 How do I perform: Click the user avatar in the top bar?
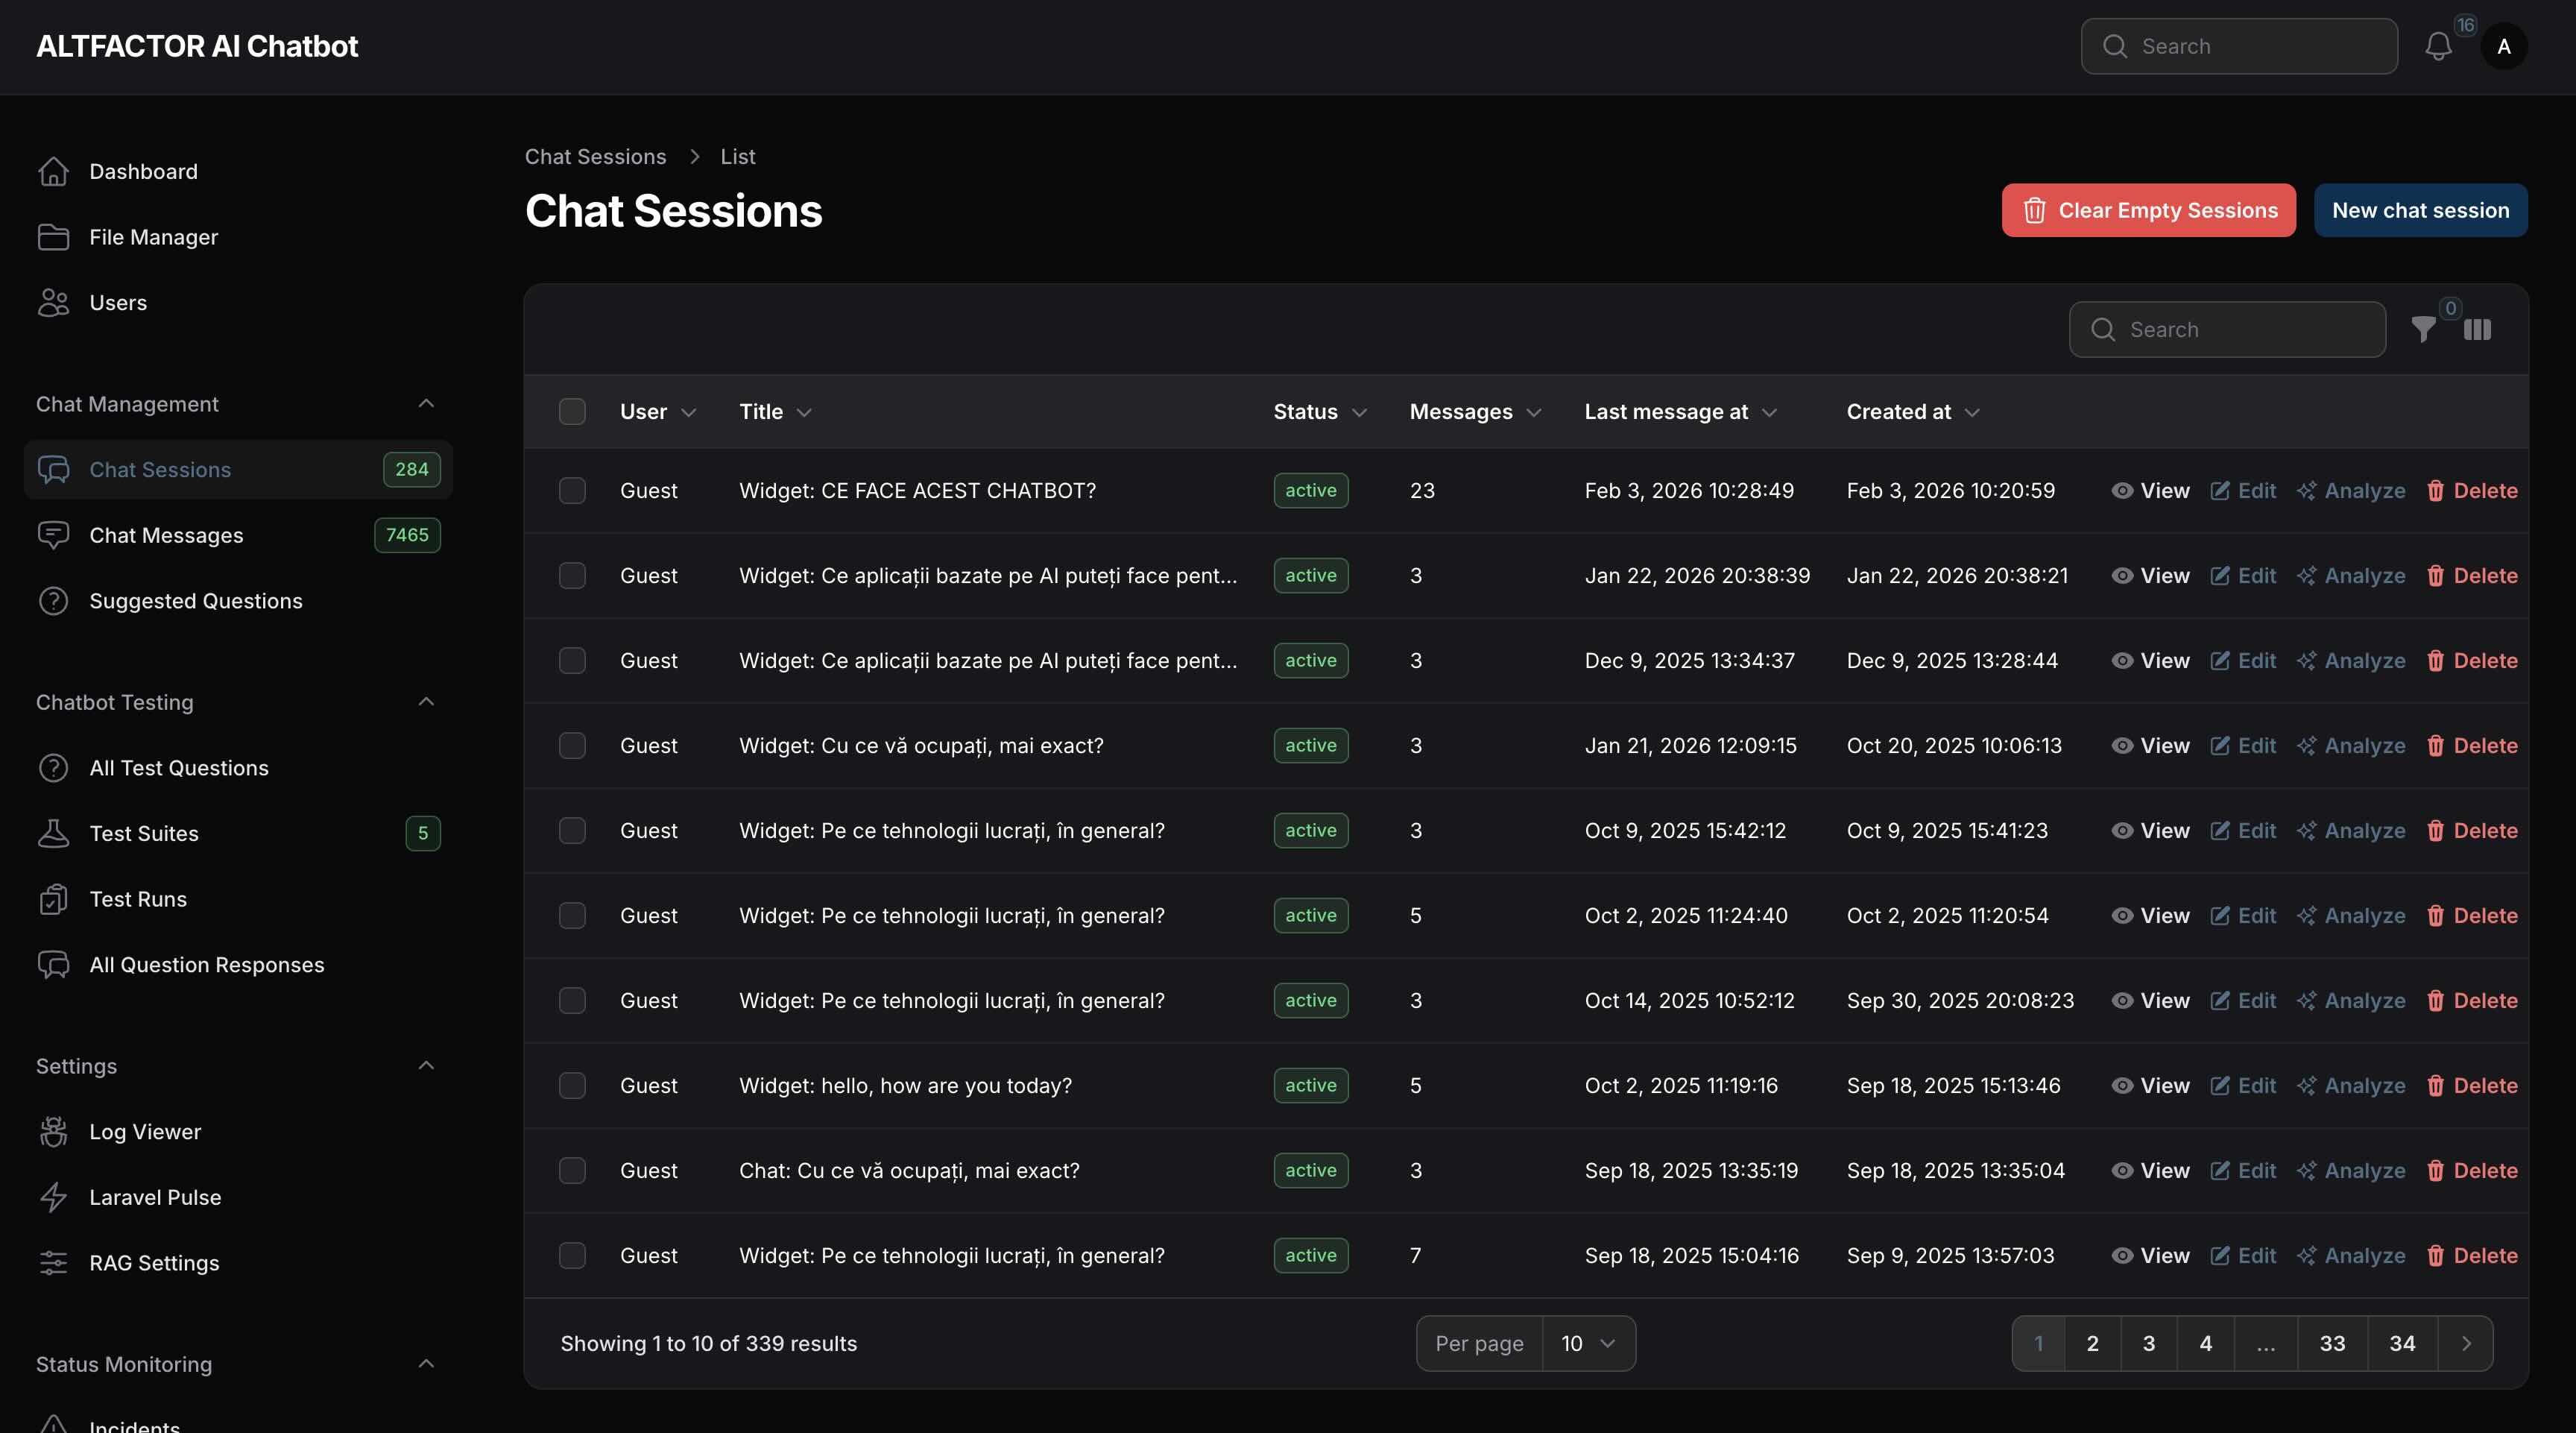click(2505, 46)
